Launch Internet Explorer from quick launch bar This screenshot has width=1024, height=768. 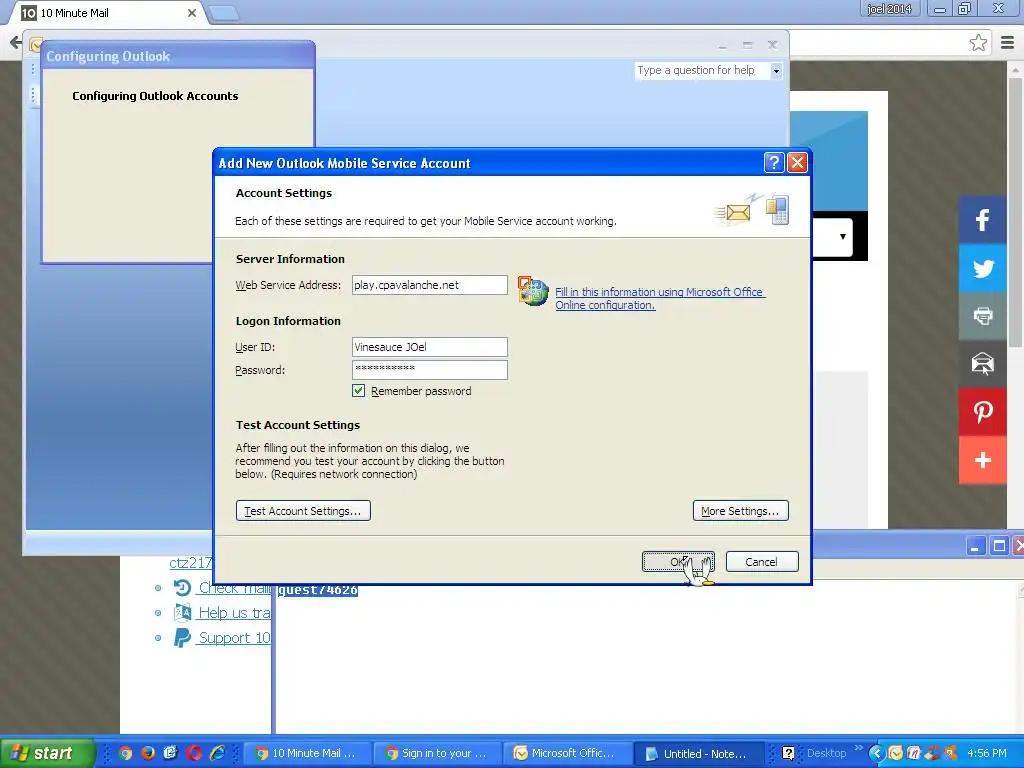pos(217,753)
